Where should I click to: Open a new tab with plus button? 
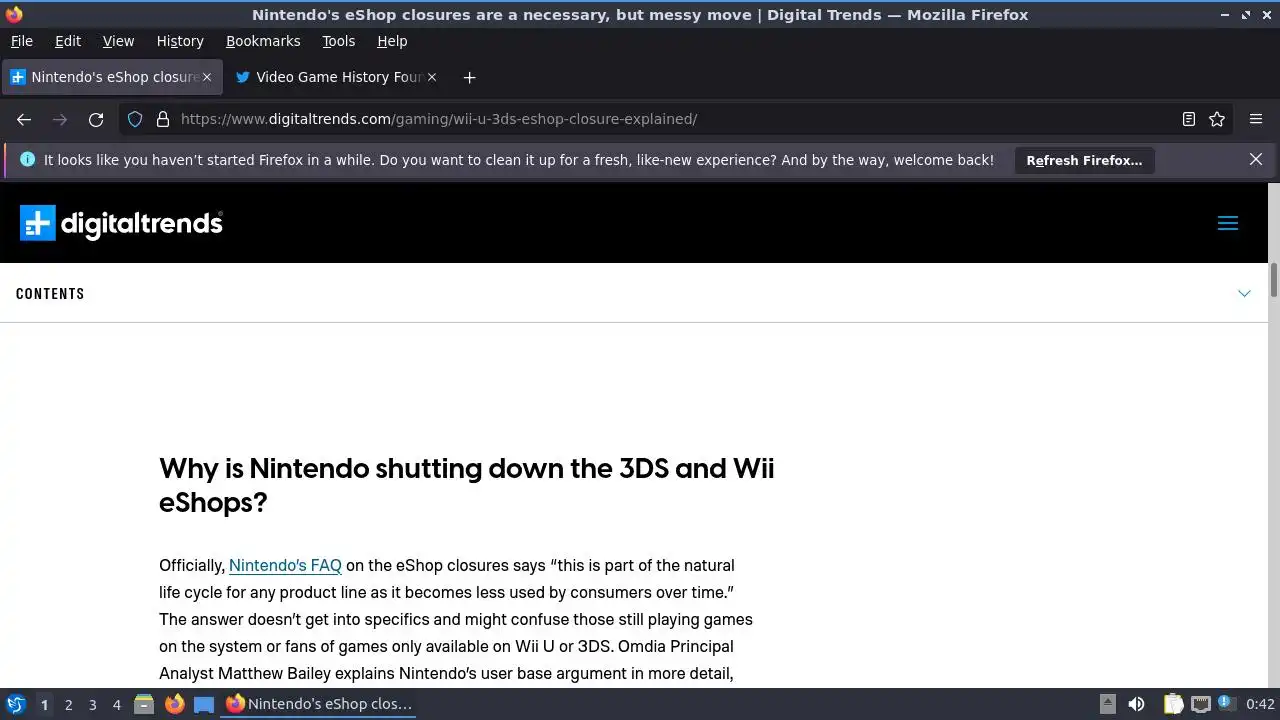tap(469, 77)
